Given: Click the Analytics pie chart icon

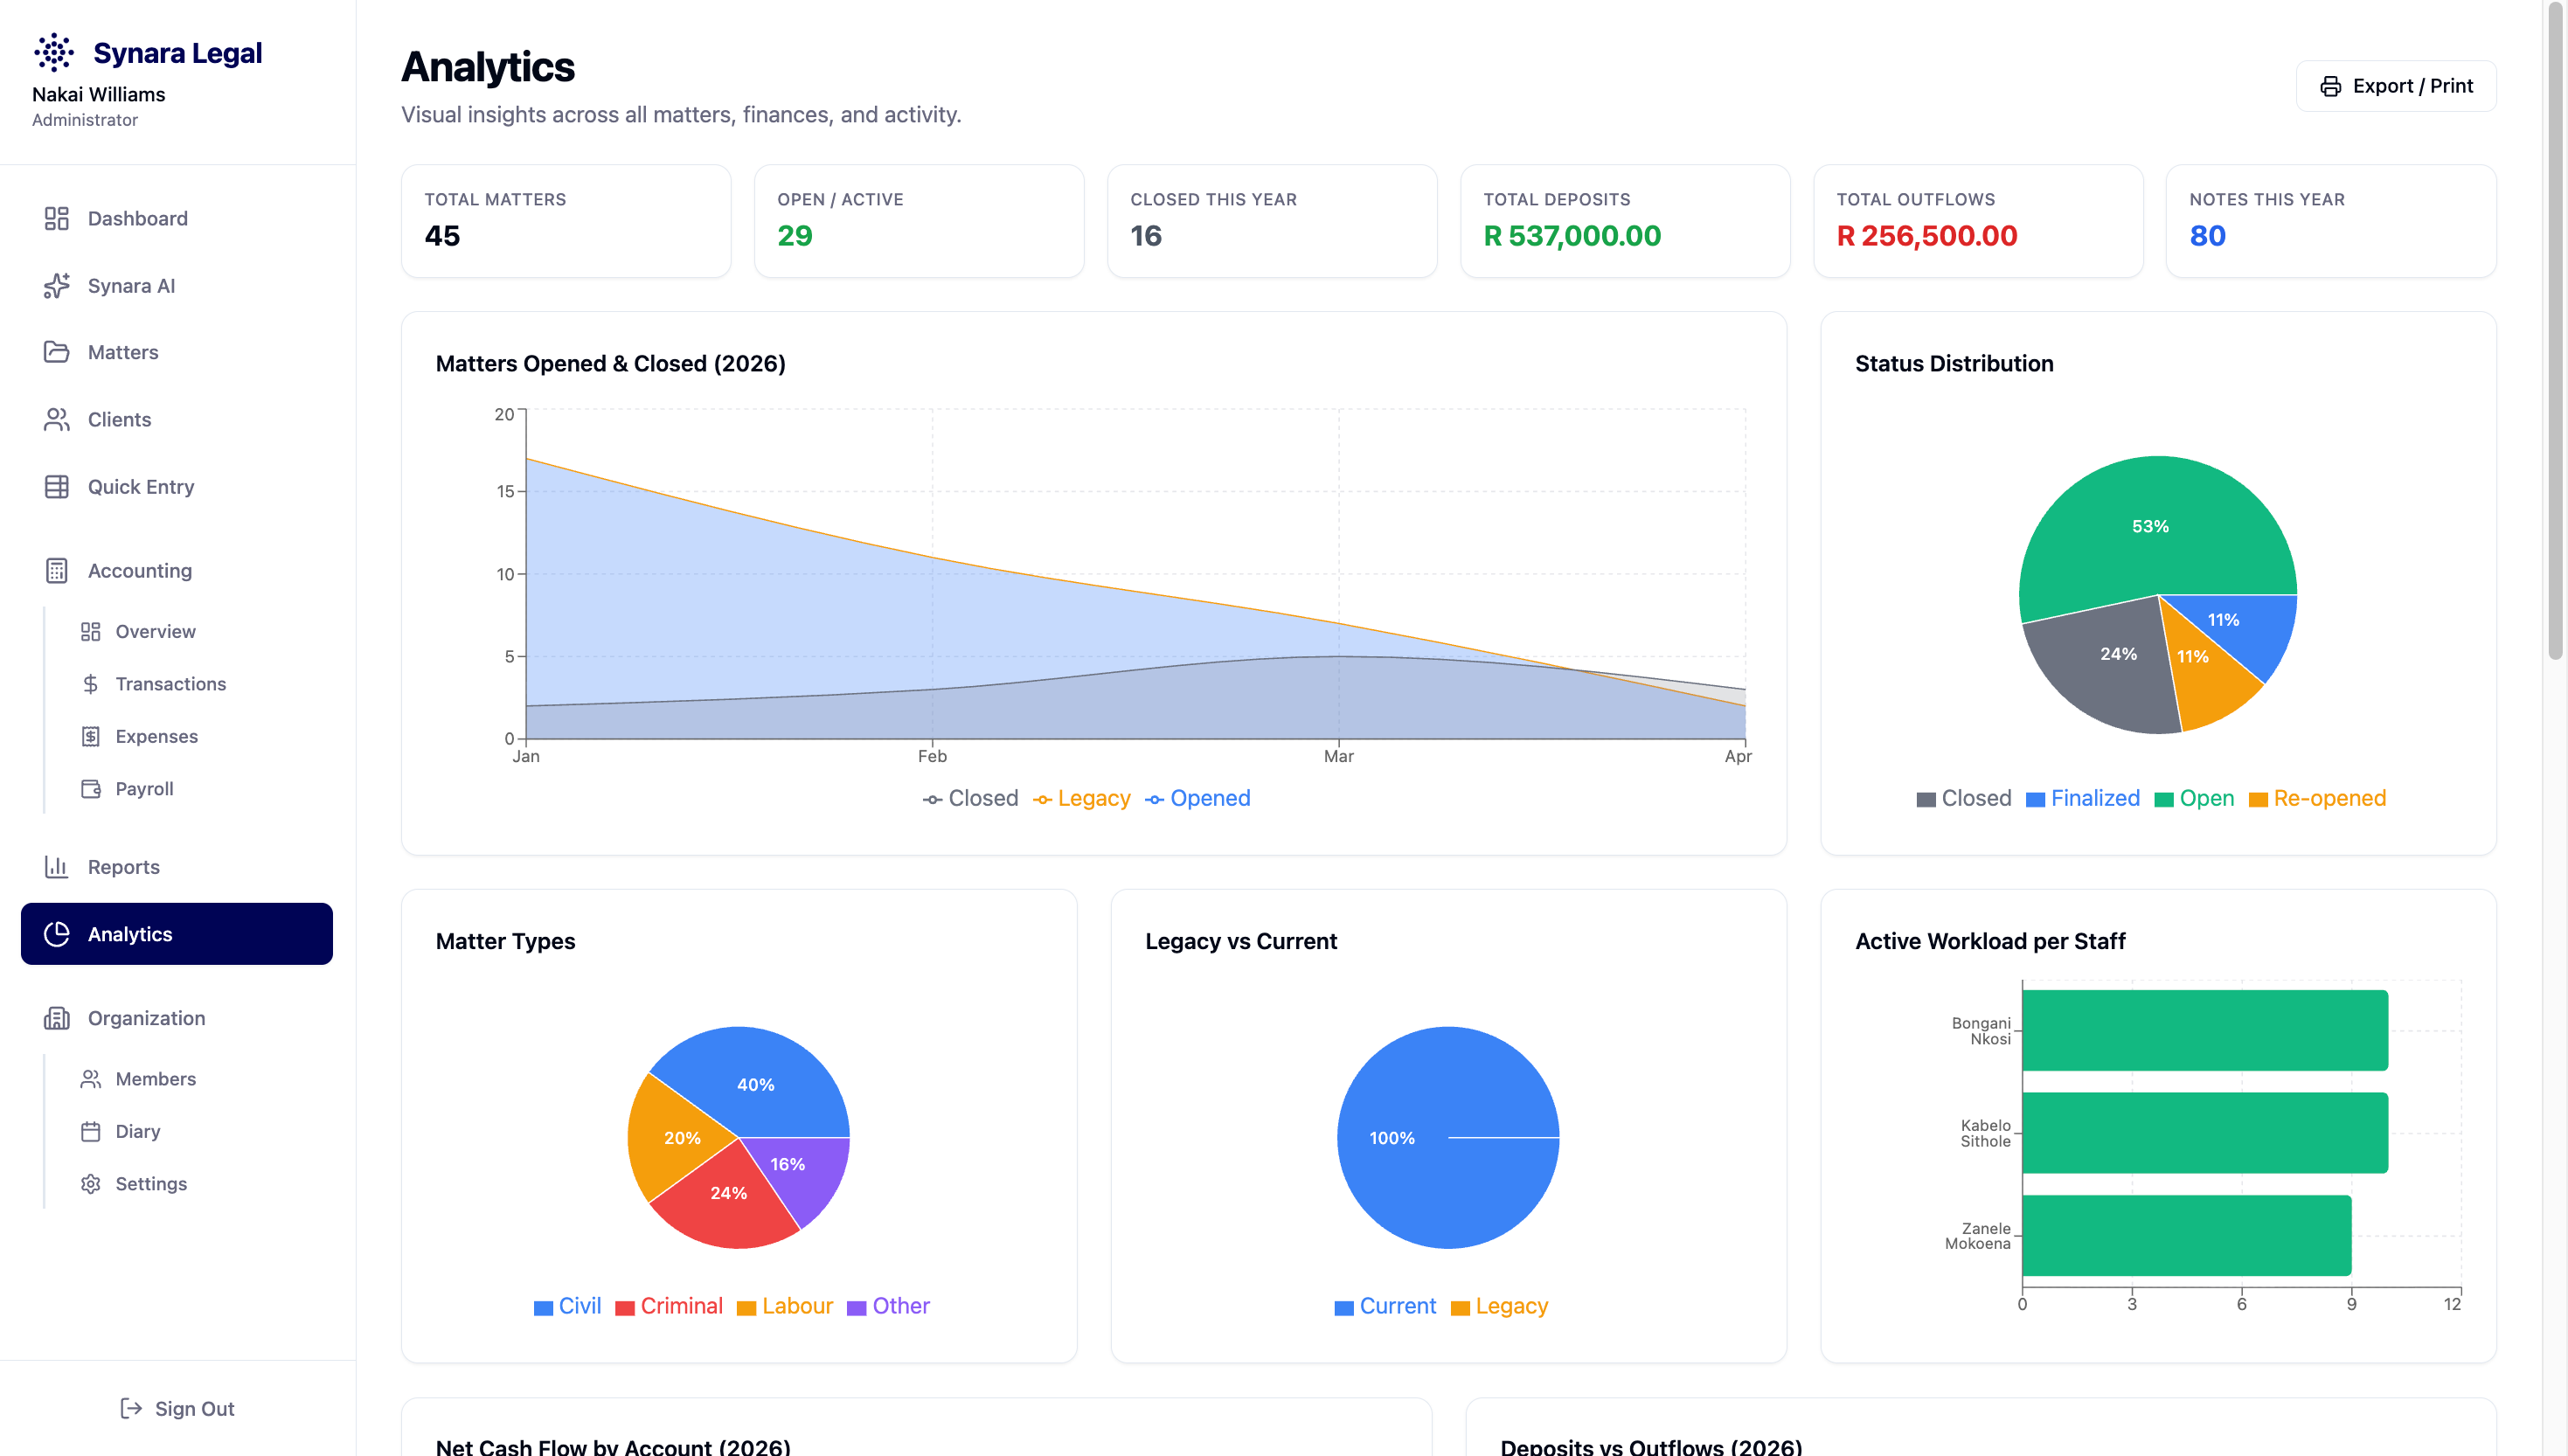Looking at the screenshot, I should pyautogui.click(x=56, y=933).
